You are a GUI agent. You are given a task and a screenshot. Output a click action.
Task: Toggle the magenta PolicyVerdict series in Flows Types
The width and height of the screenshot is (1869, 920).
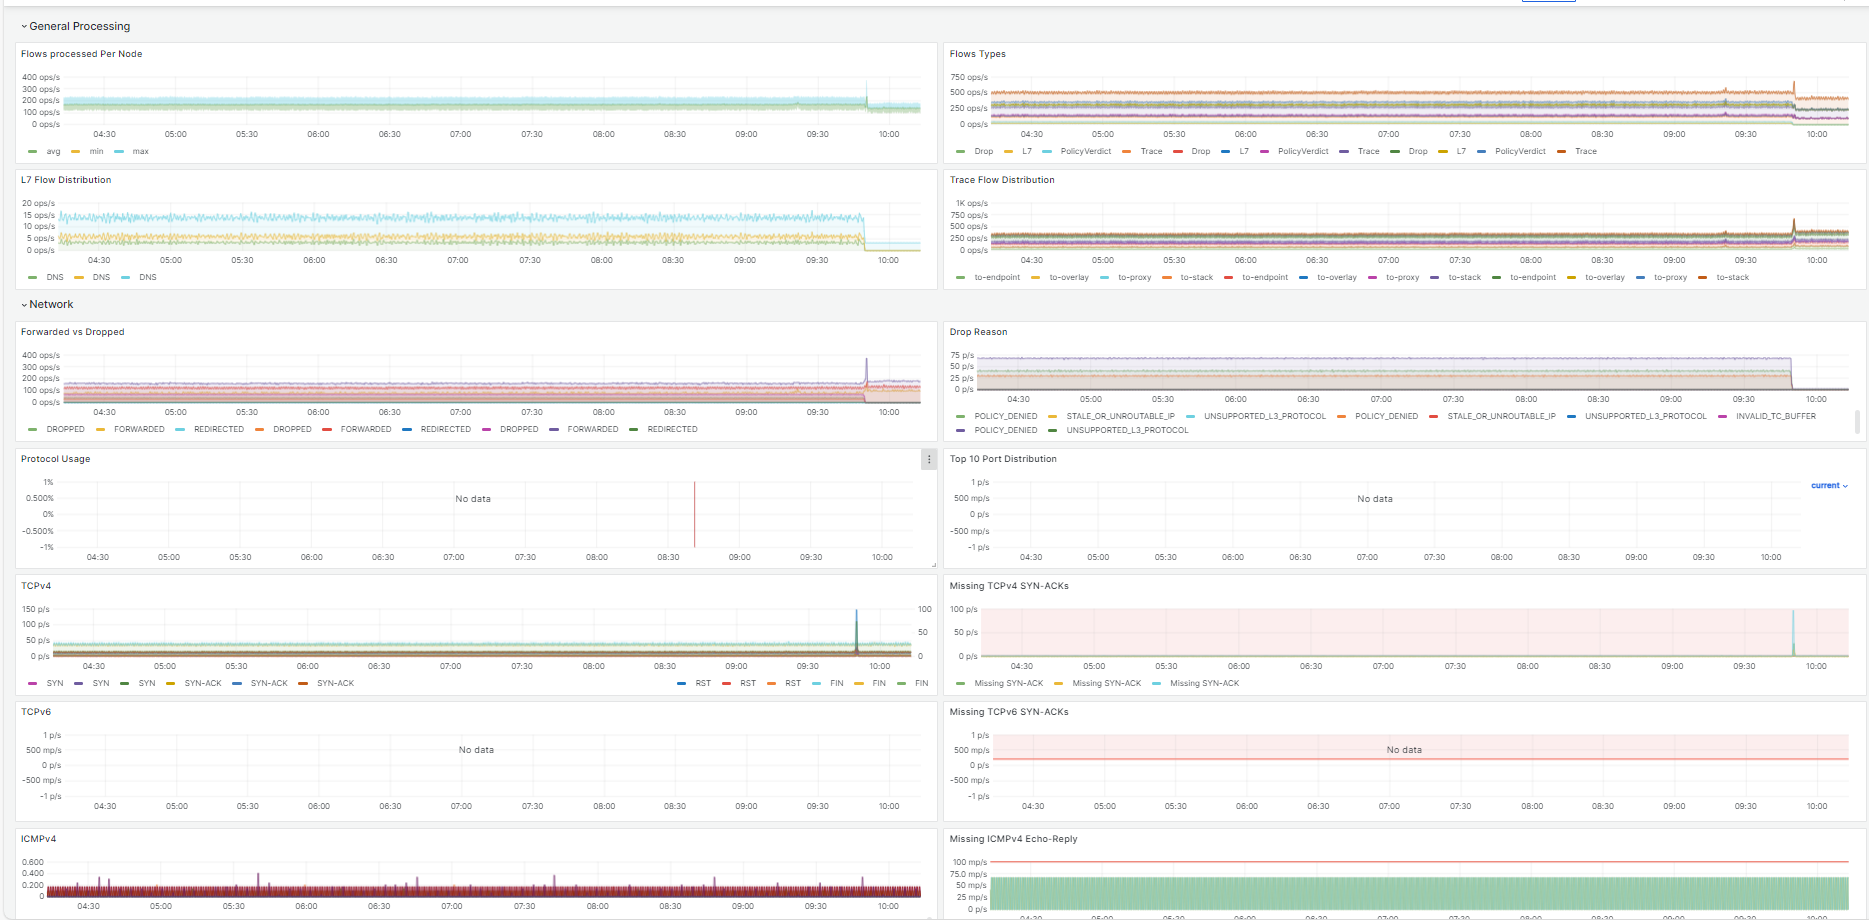pos(1303,152)
